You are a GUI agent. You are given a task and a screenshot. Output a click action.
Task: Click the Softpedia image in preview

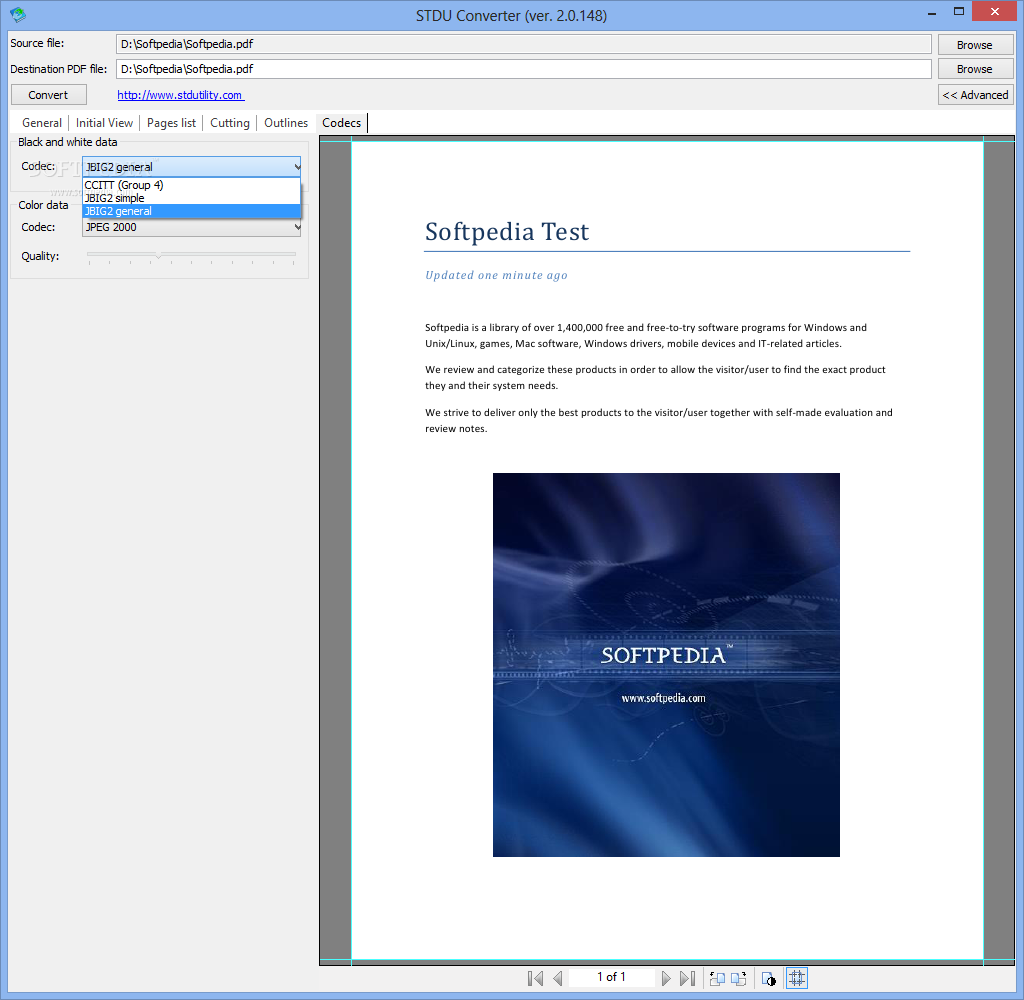click(666, 664)
